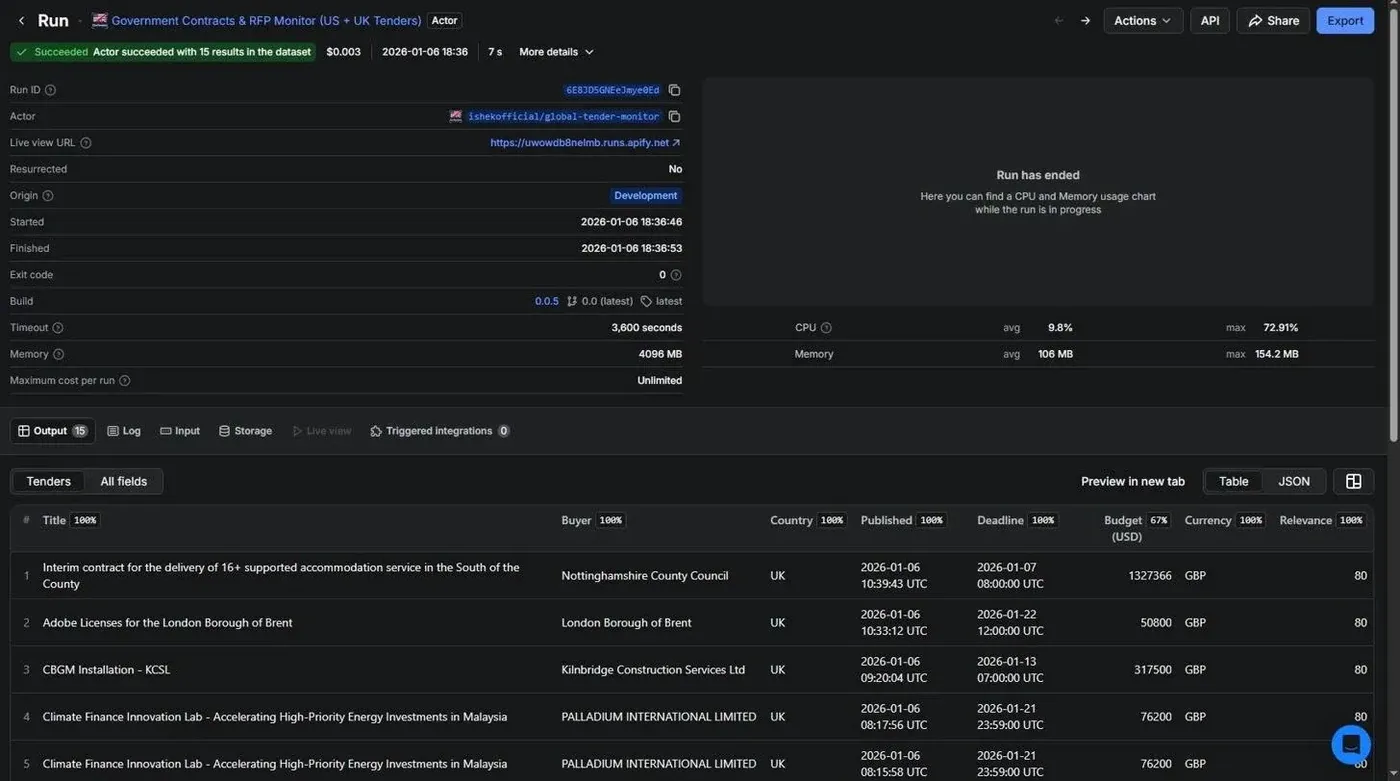The width and height of the screenshot is (1400, 781).
Task: Open the chat support bubble
Action: (x=1351, y=744)
